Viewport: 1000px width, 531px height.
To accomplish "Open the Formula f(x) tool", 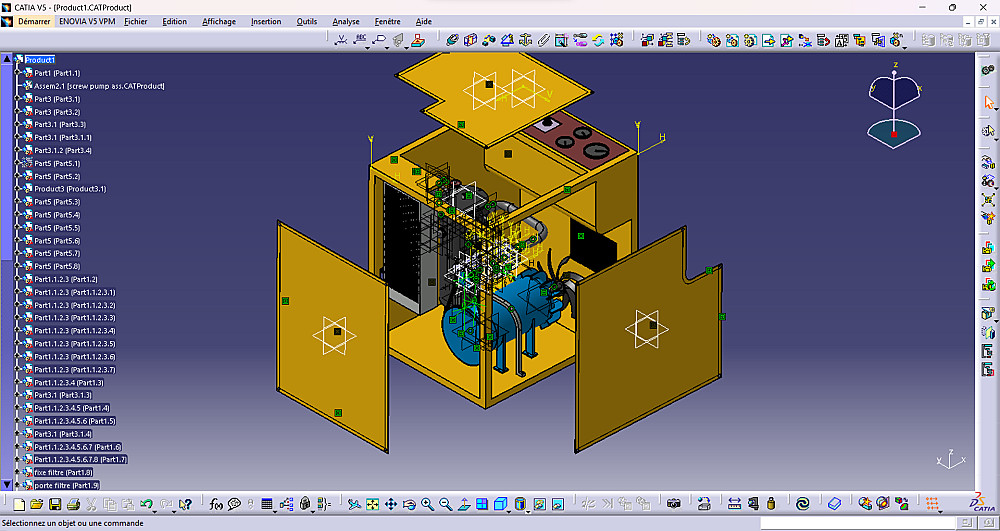I will coord(216,504).
